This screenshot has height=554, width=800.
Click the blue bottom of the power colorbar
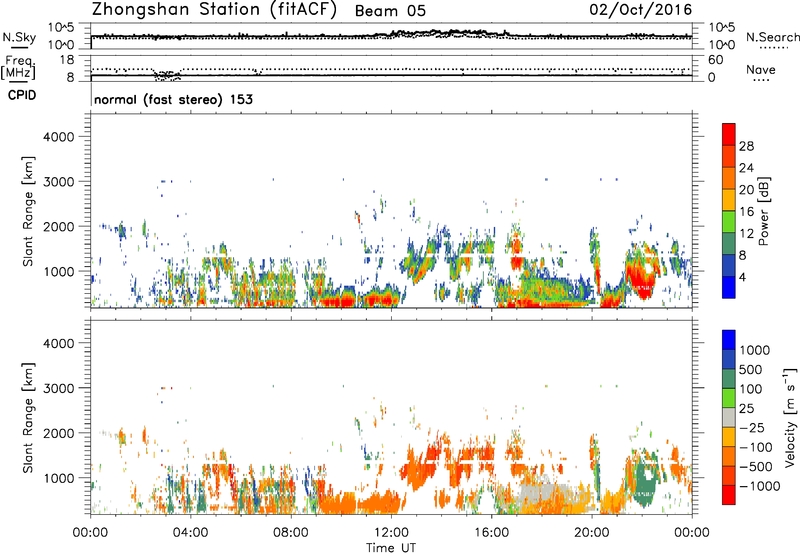(x=729, y=287)
